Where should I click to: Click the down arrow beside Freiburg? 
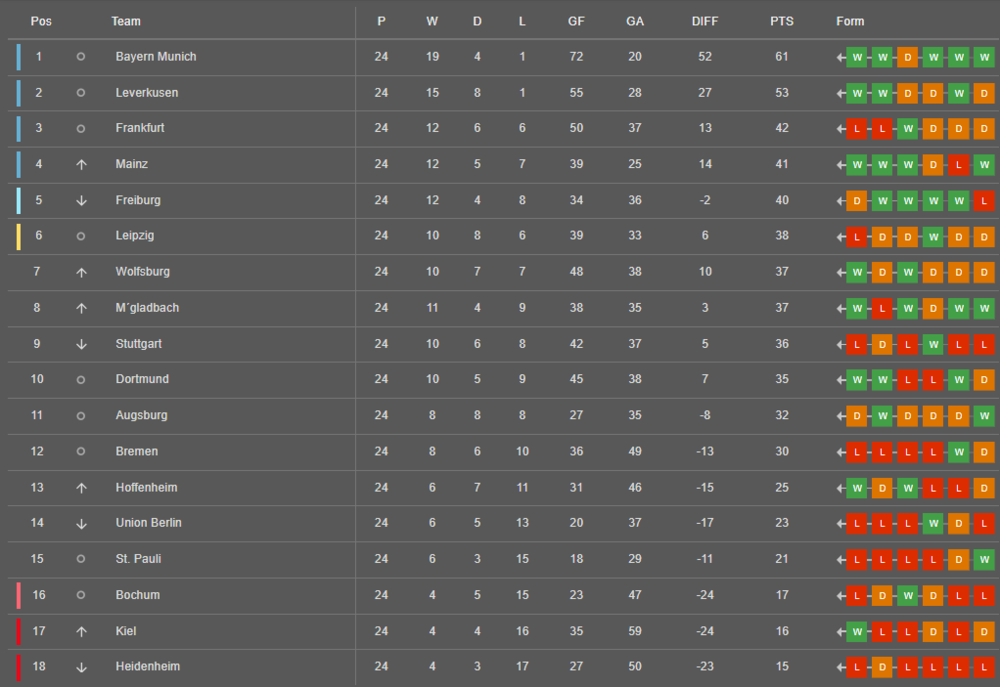[81, 201]
